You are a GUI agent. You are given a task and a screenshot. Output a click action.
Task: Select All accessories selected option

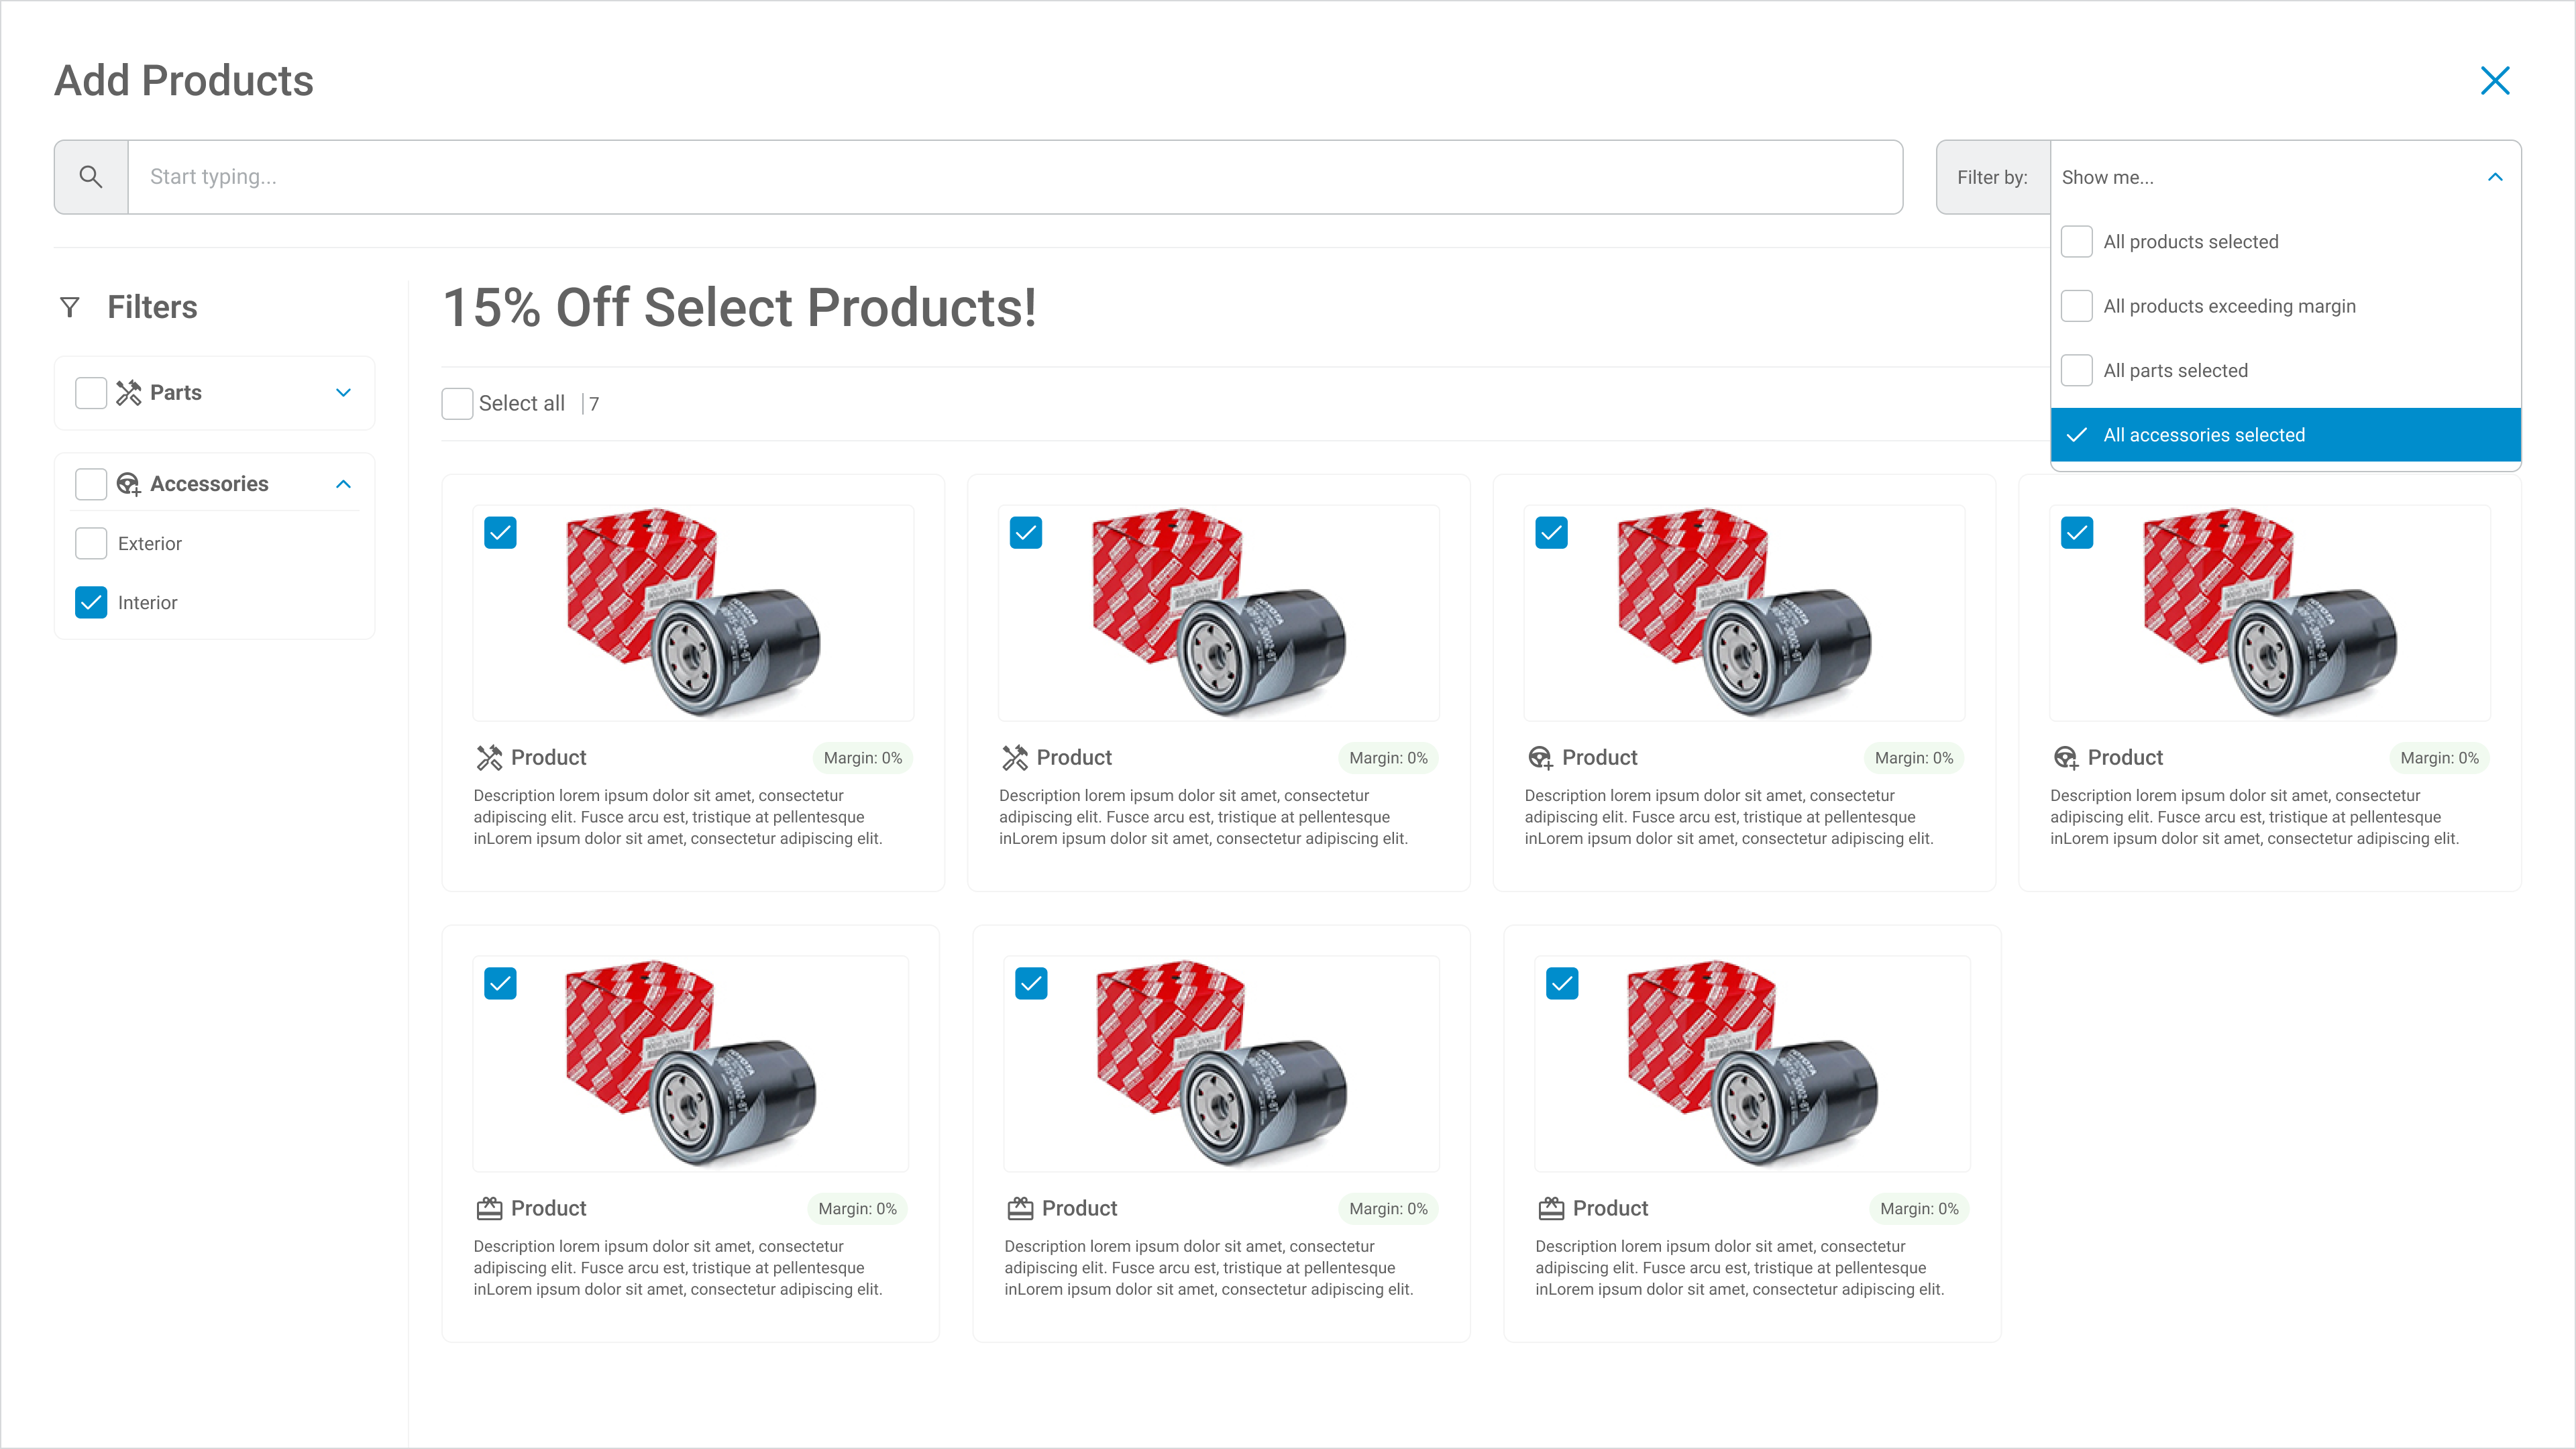[x=2204, y=435]
